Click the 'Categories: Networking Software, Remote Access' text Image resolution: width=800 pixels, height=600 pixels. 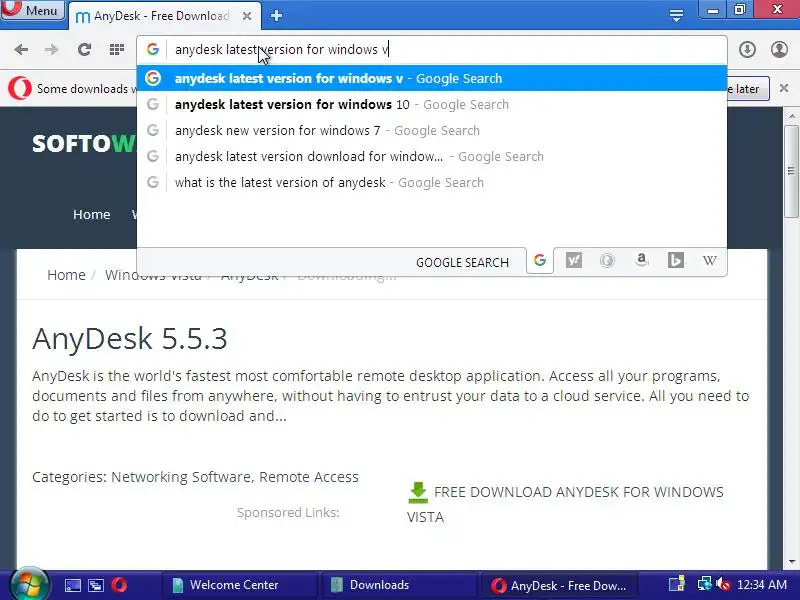pos(195,477)
